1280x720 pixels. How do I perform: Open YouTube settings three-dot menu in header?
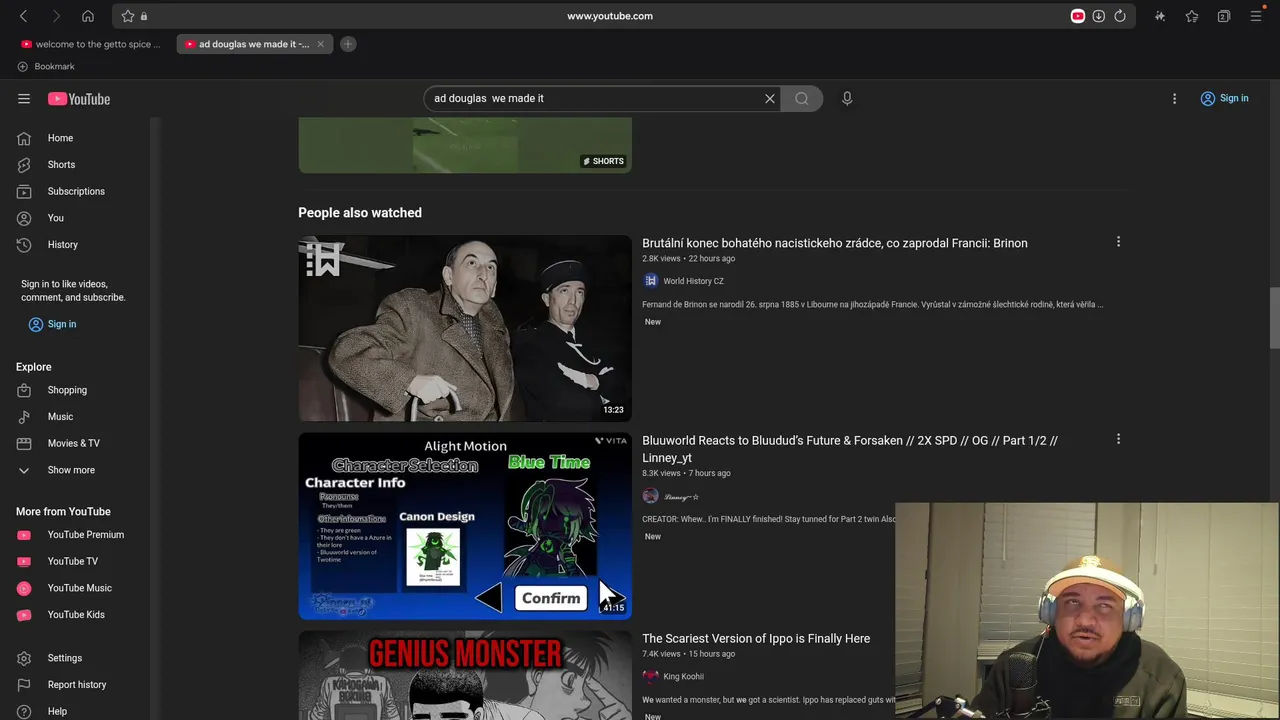[x=1175, y=99]
